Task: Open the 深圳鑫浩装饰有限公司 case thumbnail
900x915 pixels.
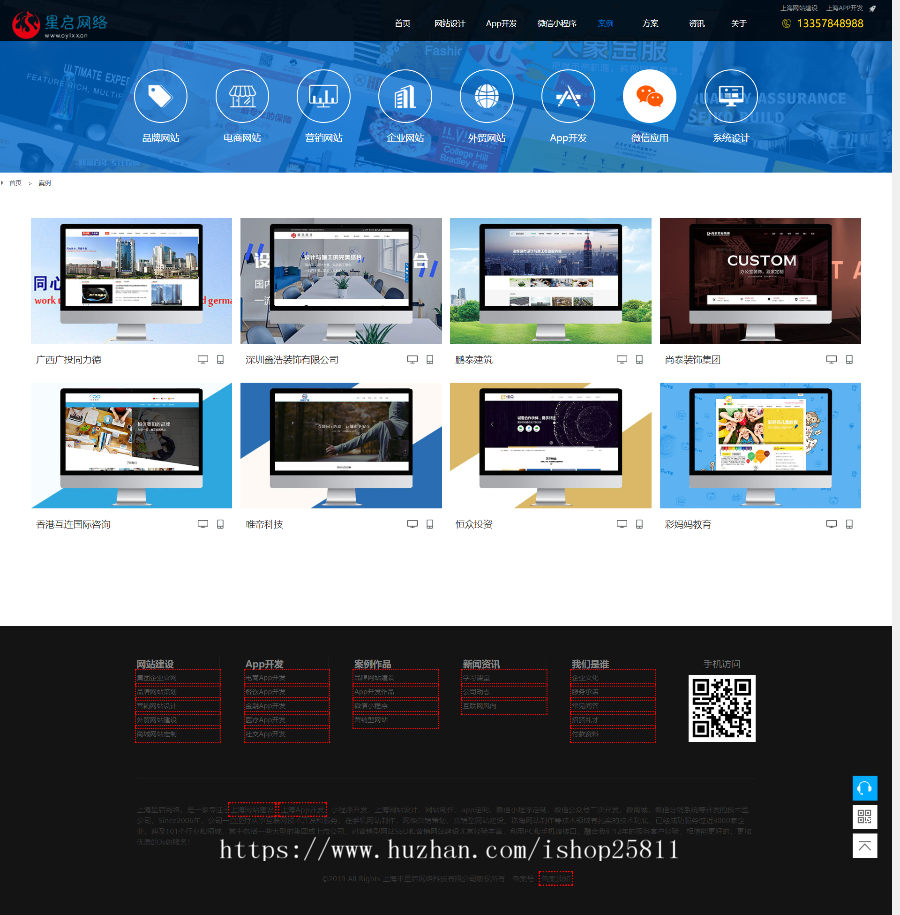Action: 340,281
